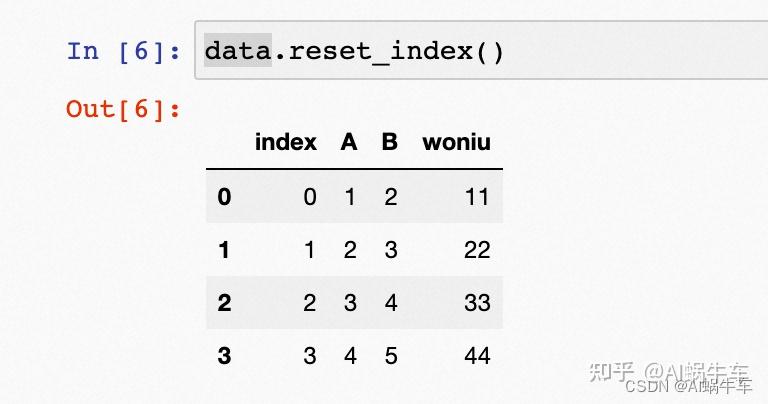Screen dimensions: 768x404
Task: Click the woniu value 33
Action: pos(477,303)
